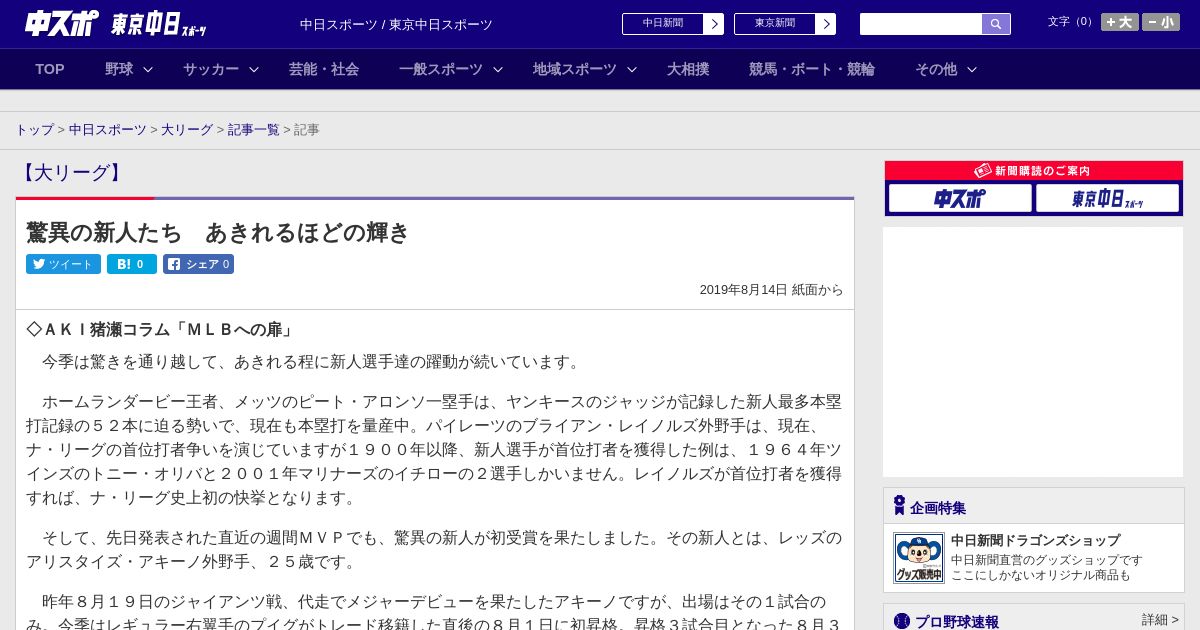This screenshot has height=630, width=1200.
Task: Open the 中日新聞 link button
Action: (x=663, y=24)
